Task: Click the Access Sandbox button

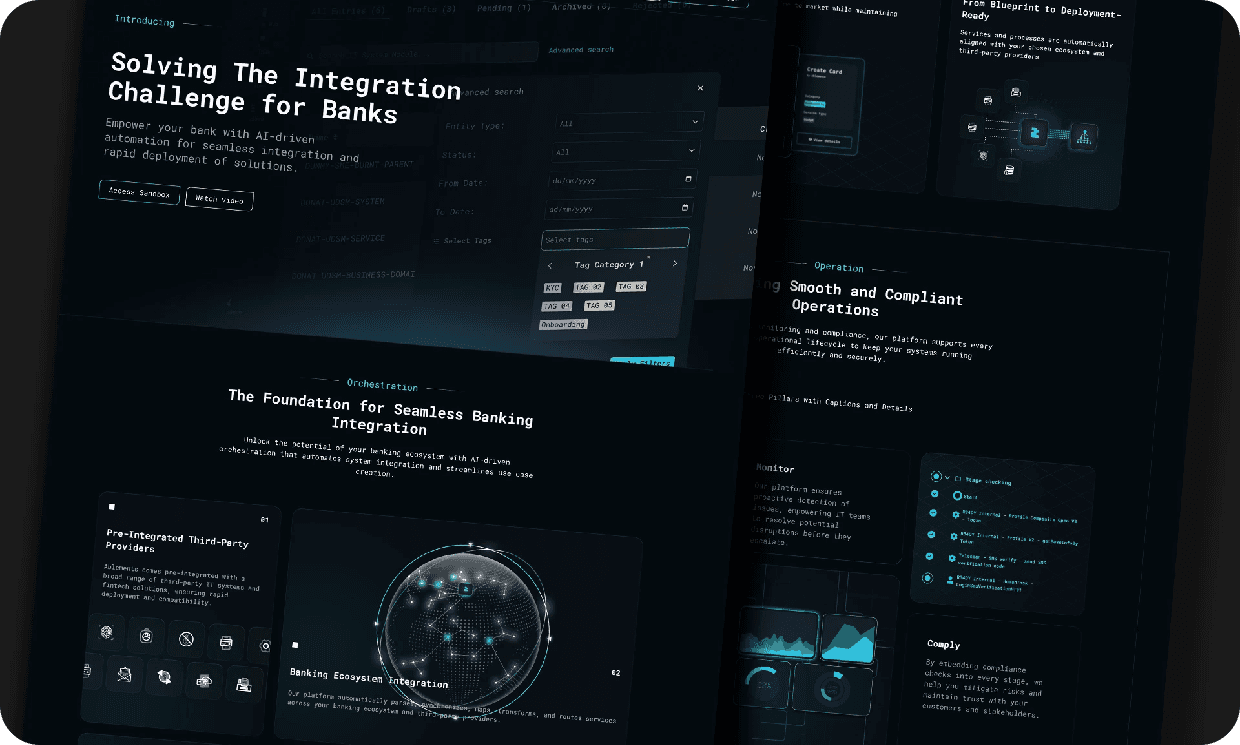Action: point(139,194)
